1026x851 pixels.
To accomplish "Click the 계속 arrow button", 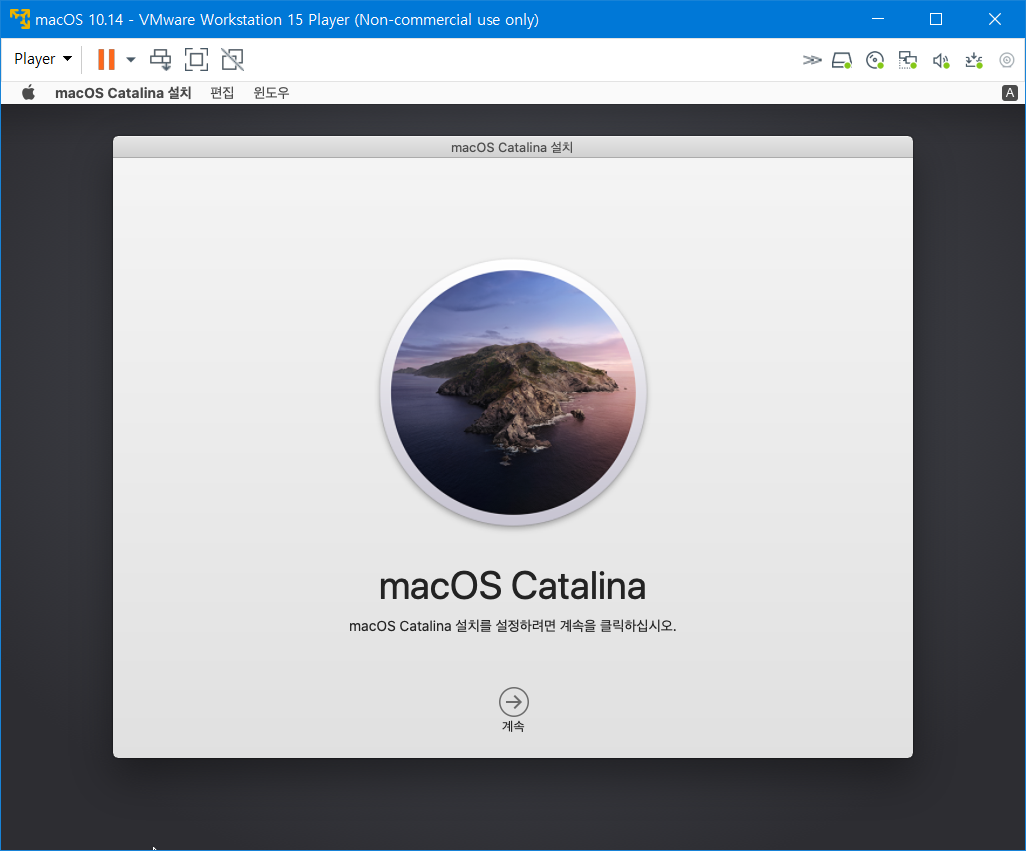I will tap(514, 702).
